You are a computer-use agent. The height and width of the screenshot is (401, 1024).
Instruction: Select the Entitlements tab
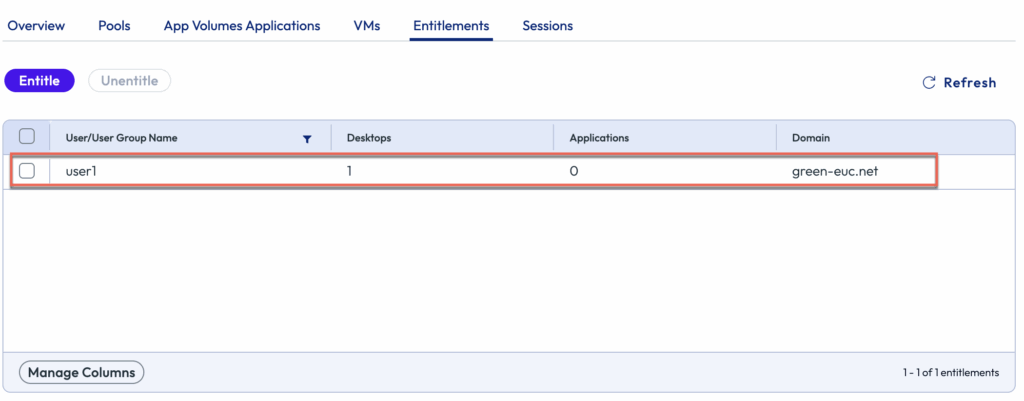point(450,26)
